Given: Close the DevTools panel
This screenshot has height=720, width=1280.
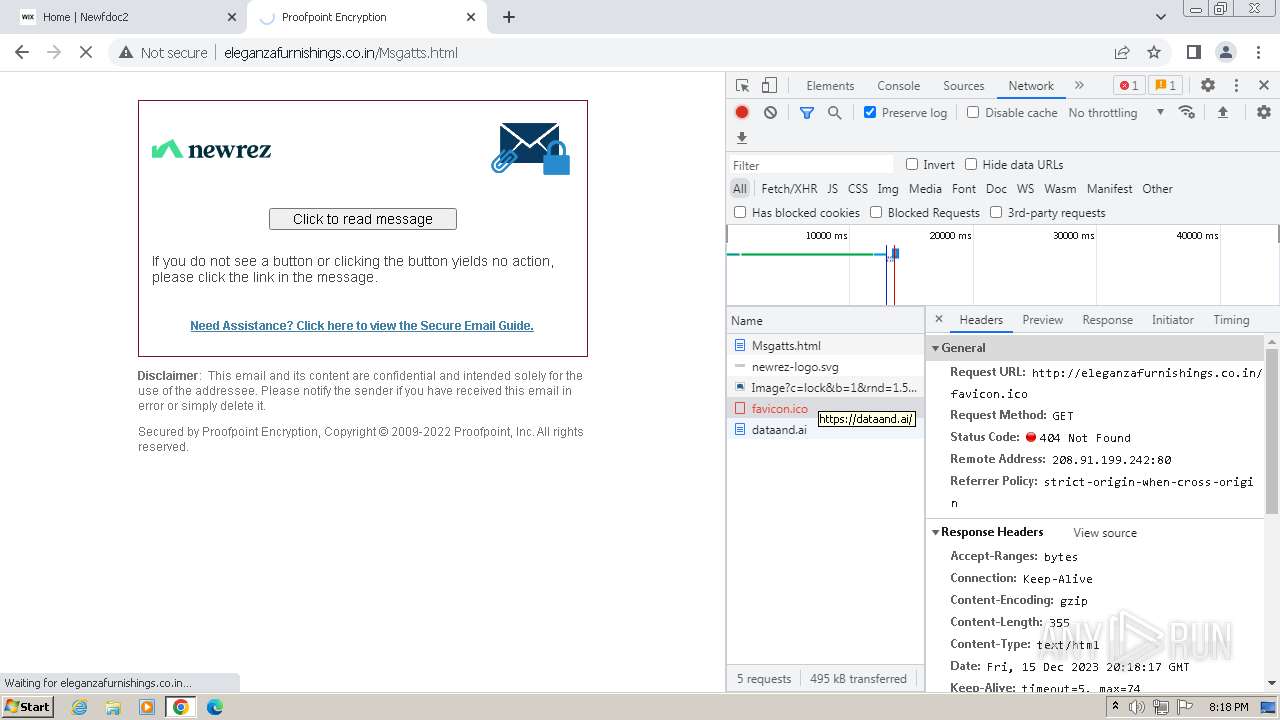Looking at the screenshot, I should tap(1264, 86).
